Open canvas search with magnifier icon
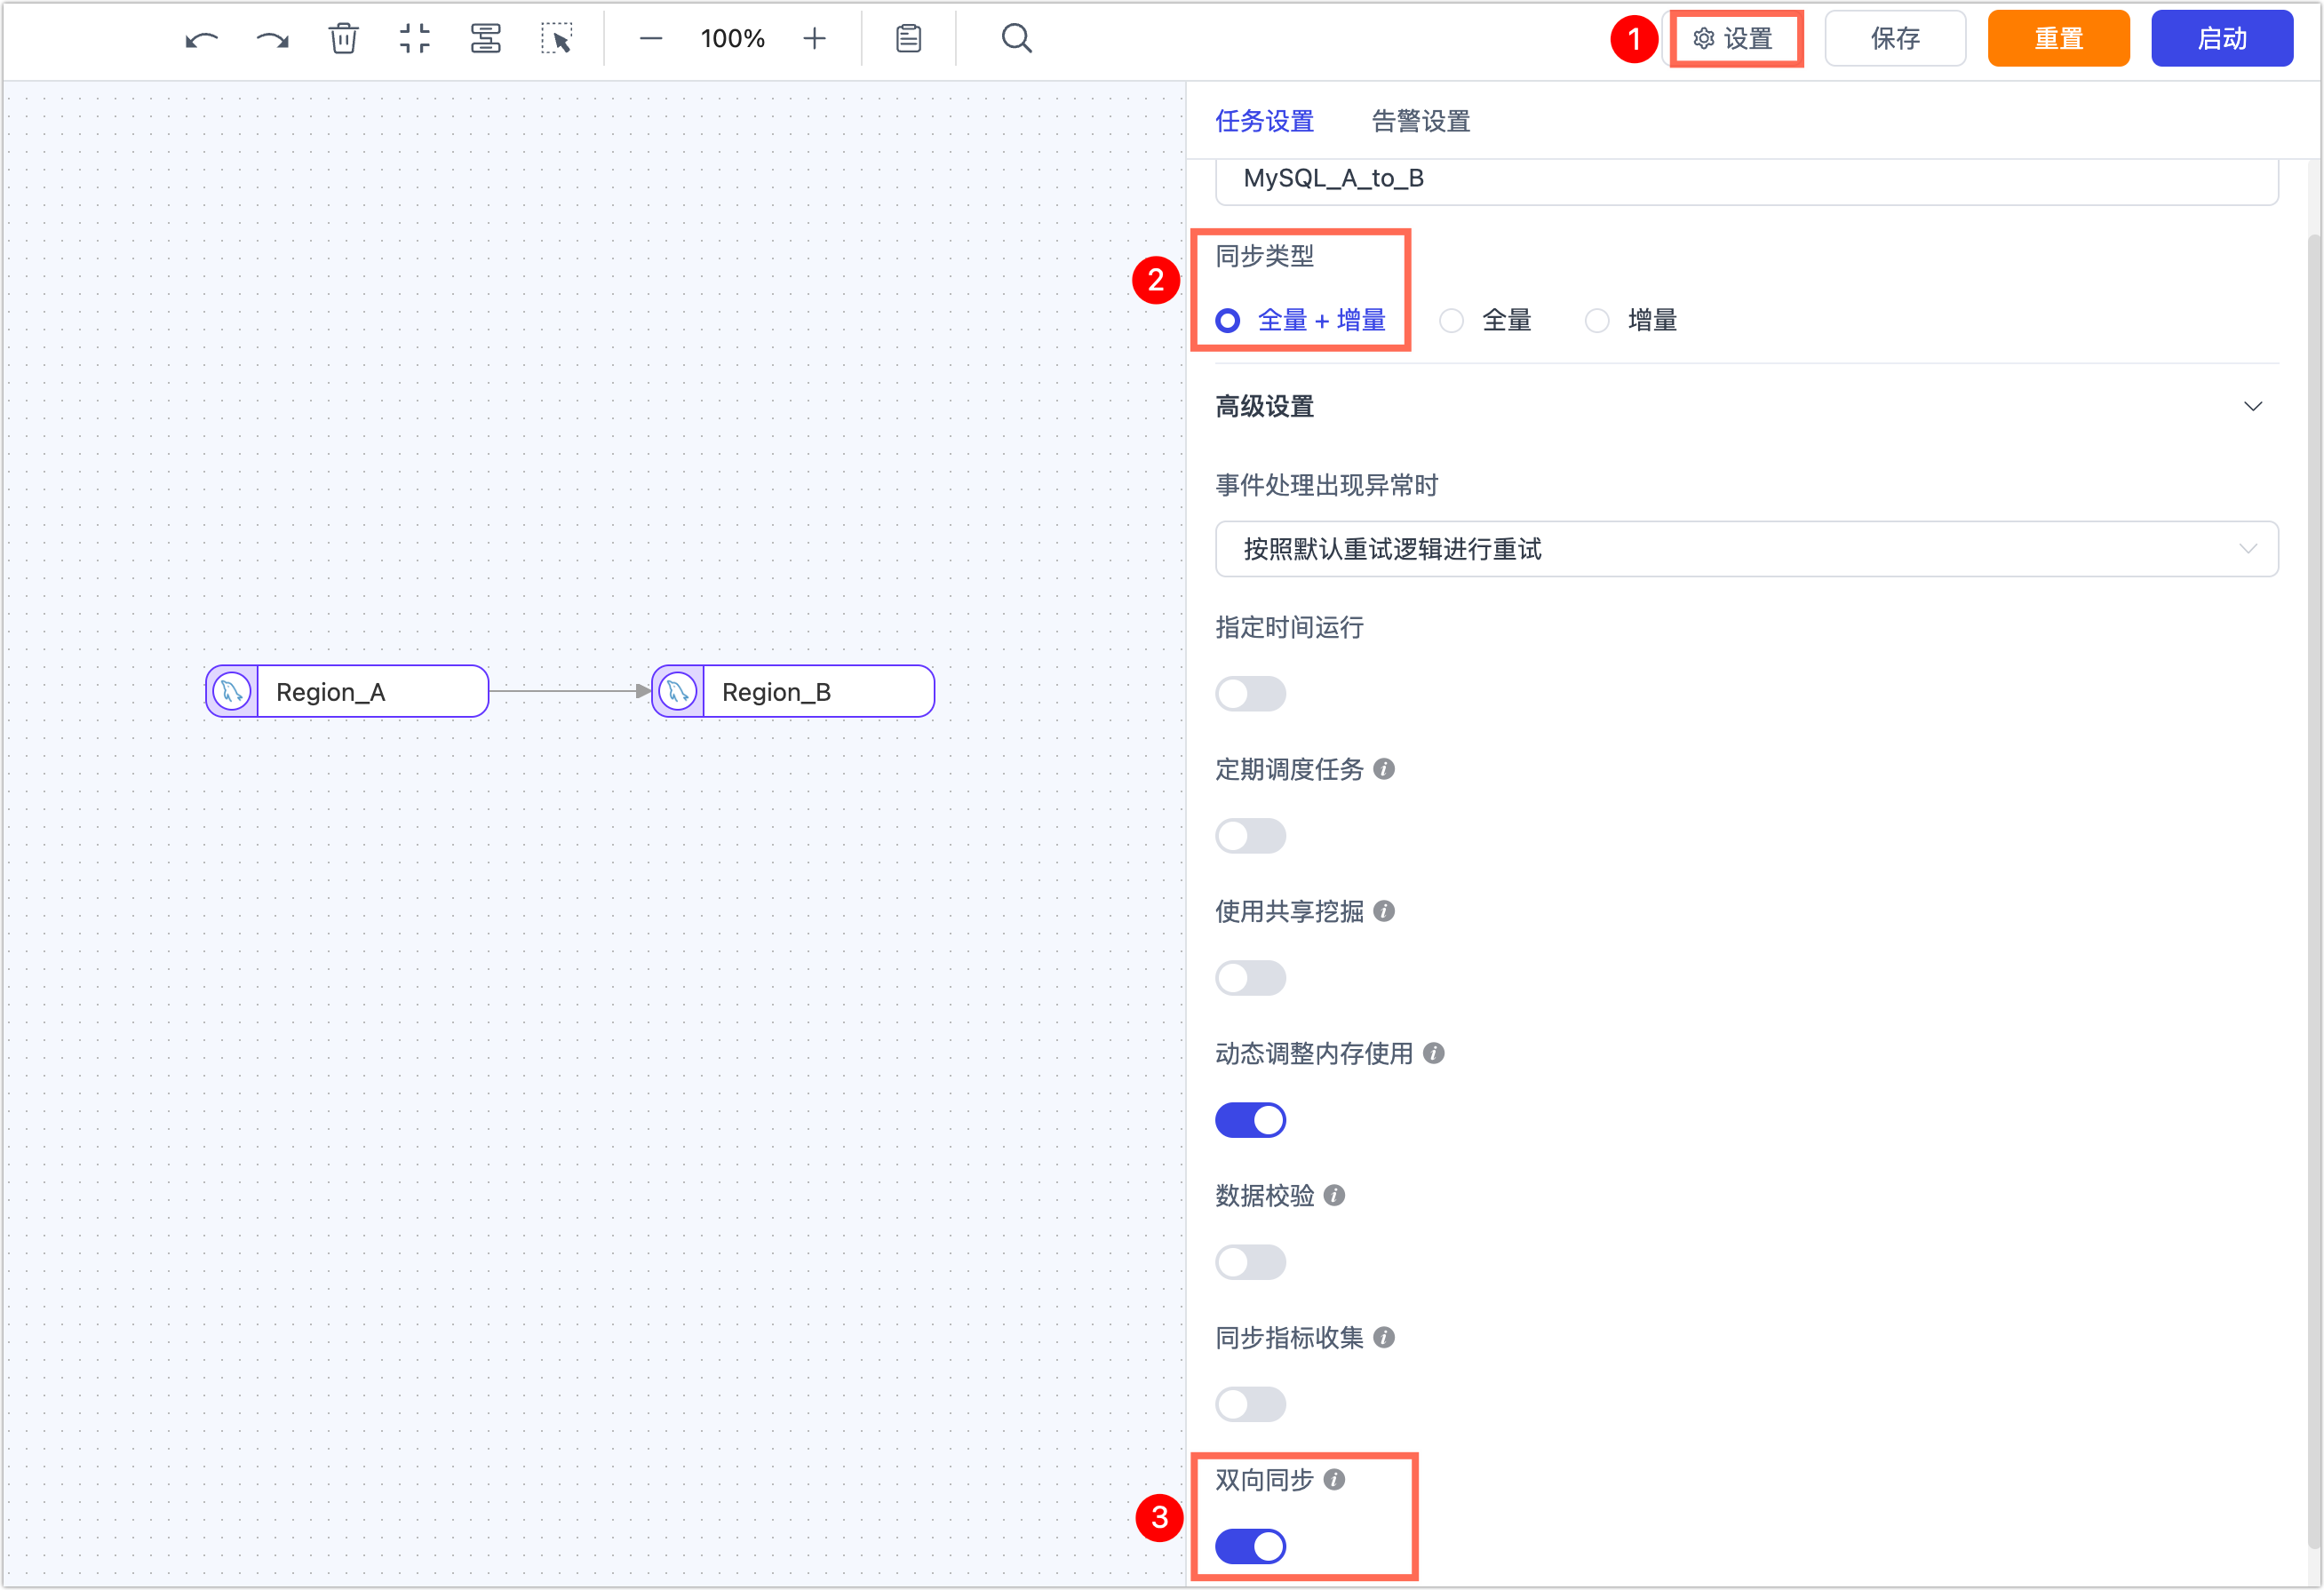The image size is (2324, 1590). click(1016, 38)
